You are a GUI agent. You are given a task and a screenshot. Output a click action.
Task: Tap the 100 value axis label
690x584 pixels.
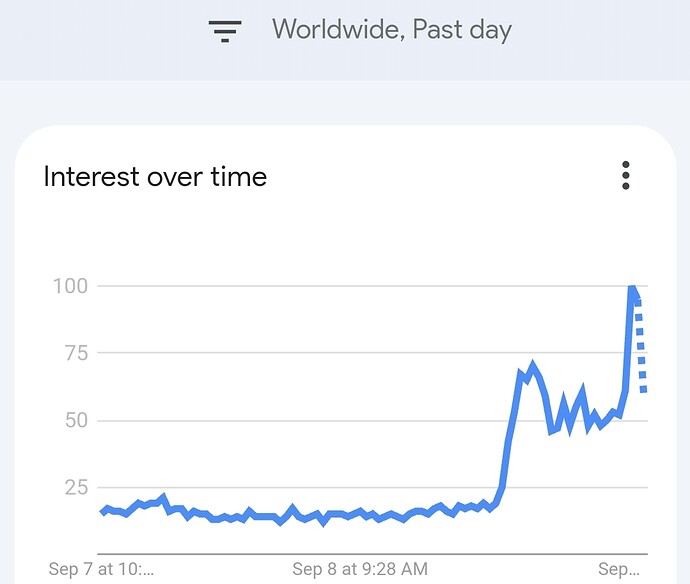pos(70,286)
